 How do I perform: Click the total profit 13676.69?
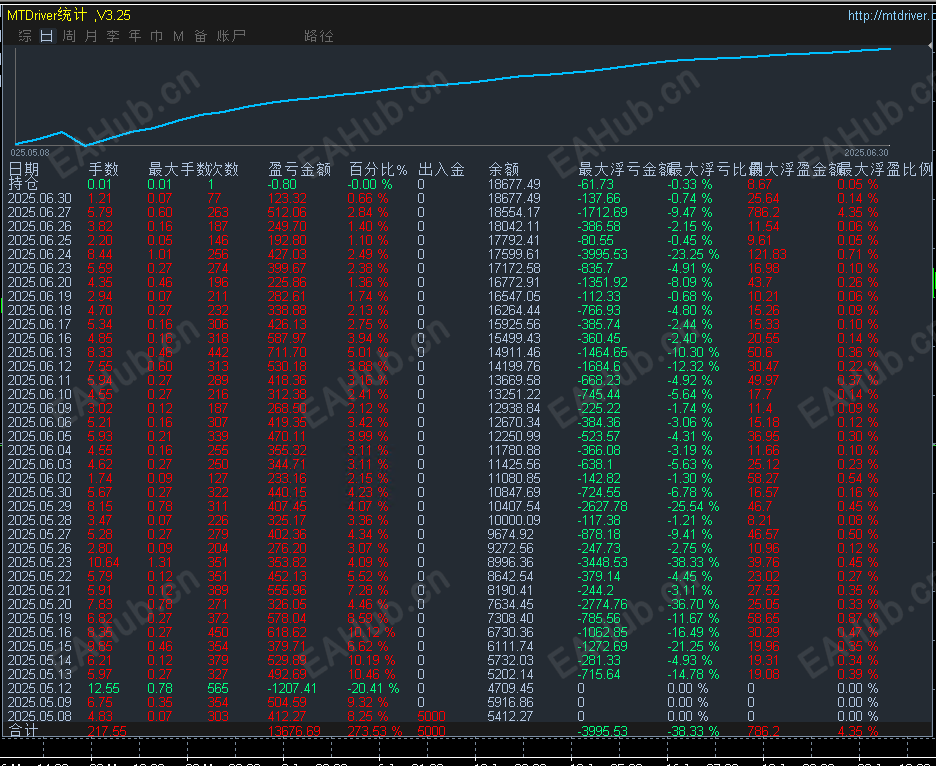pyautogui.click(x=294, y=731)
